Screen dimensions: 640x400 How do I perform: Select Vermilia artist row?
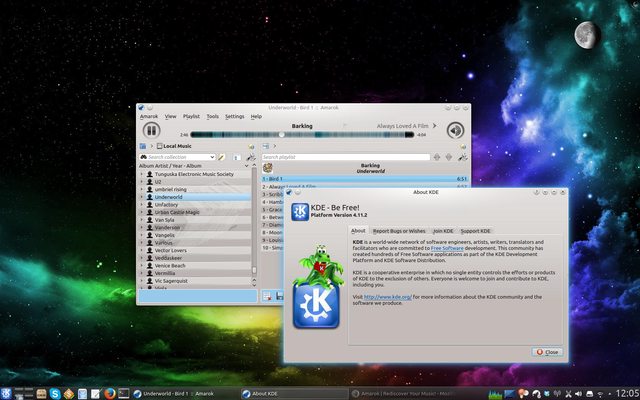195,273
